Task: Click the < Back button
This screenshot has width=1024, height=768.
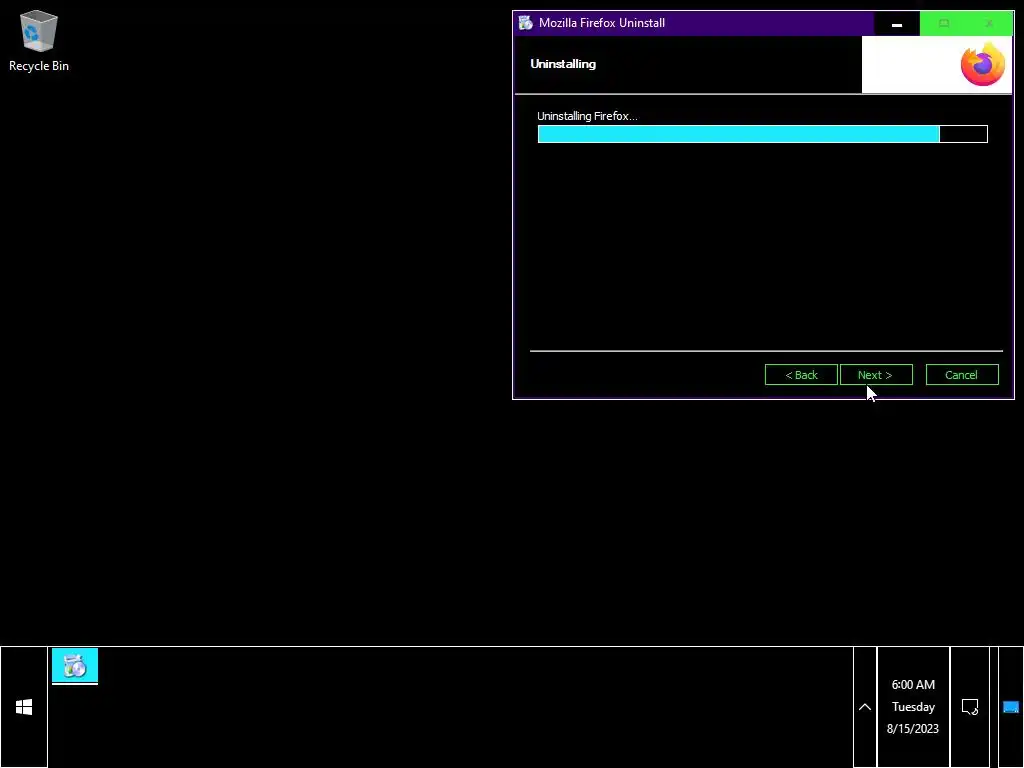Action: point(801,375)
